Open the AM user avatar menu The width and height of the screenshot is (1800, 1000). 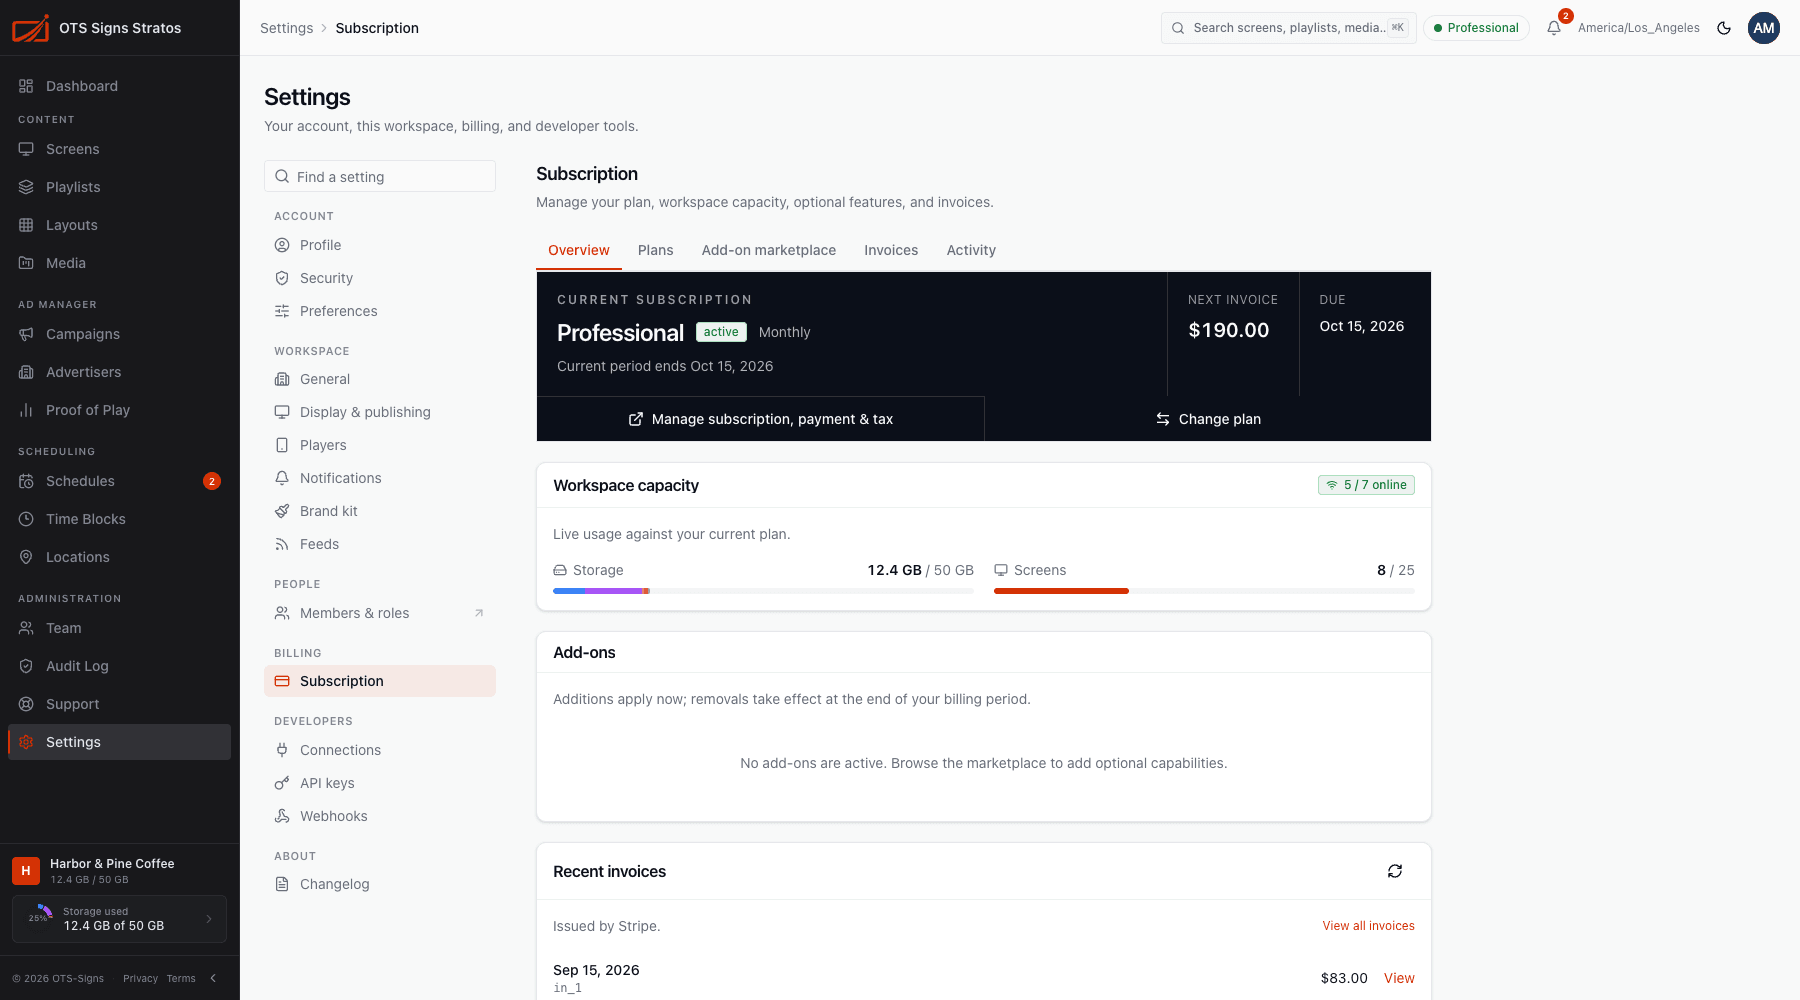1764,28
